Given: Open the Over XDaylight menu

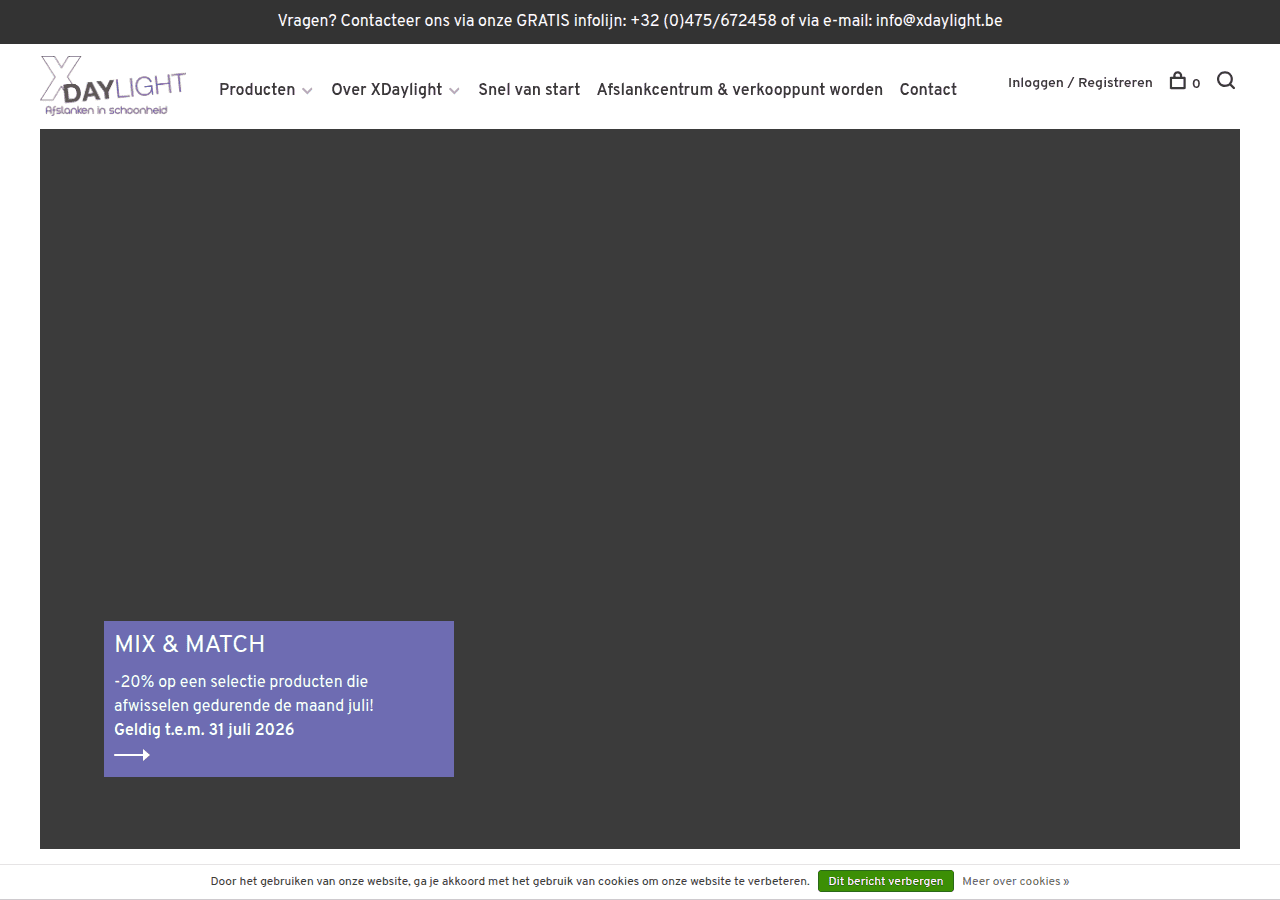Looking at the screenshot, I should coord(387,90).
